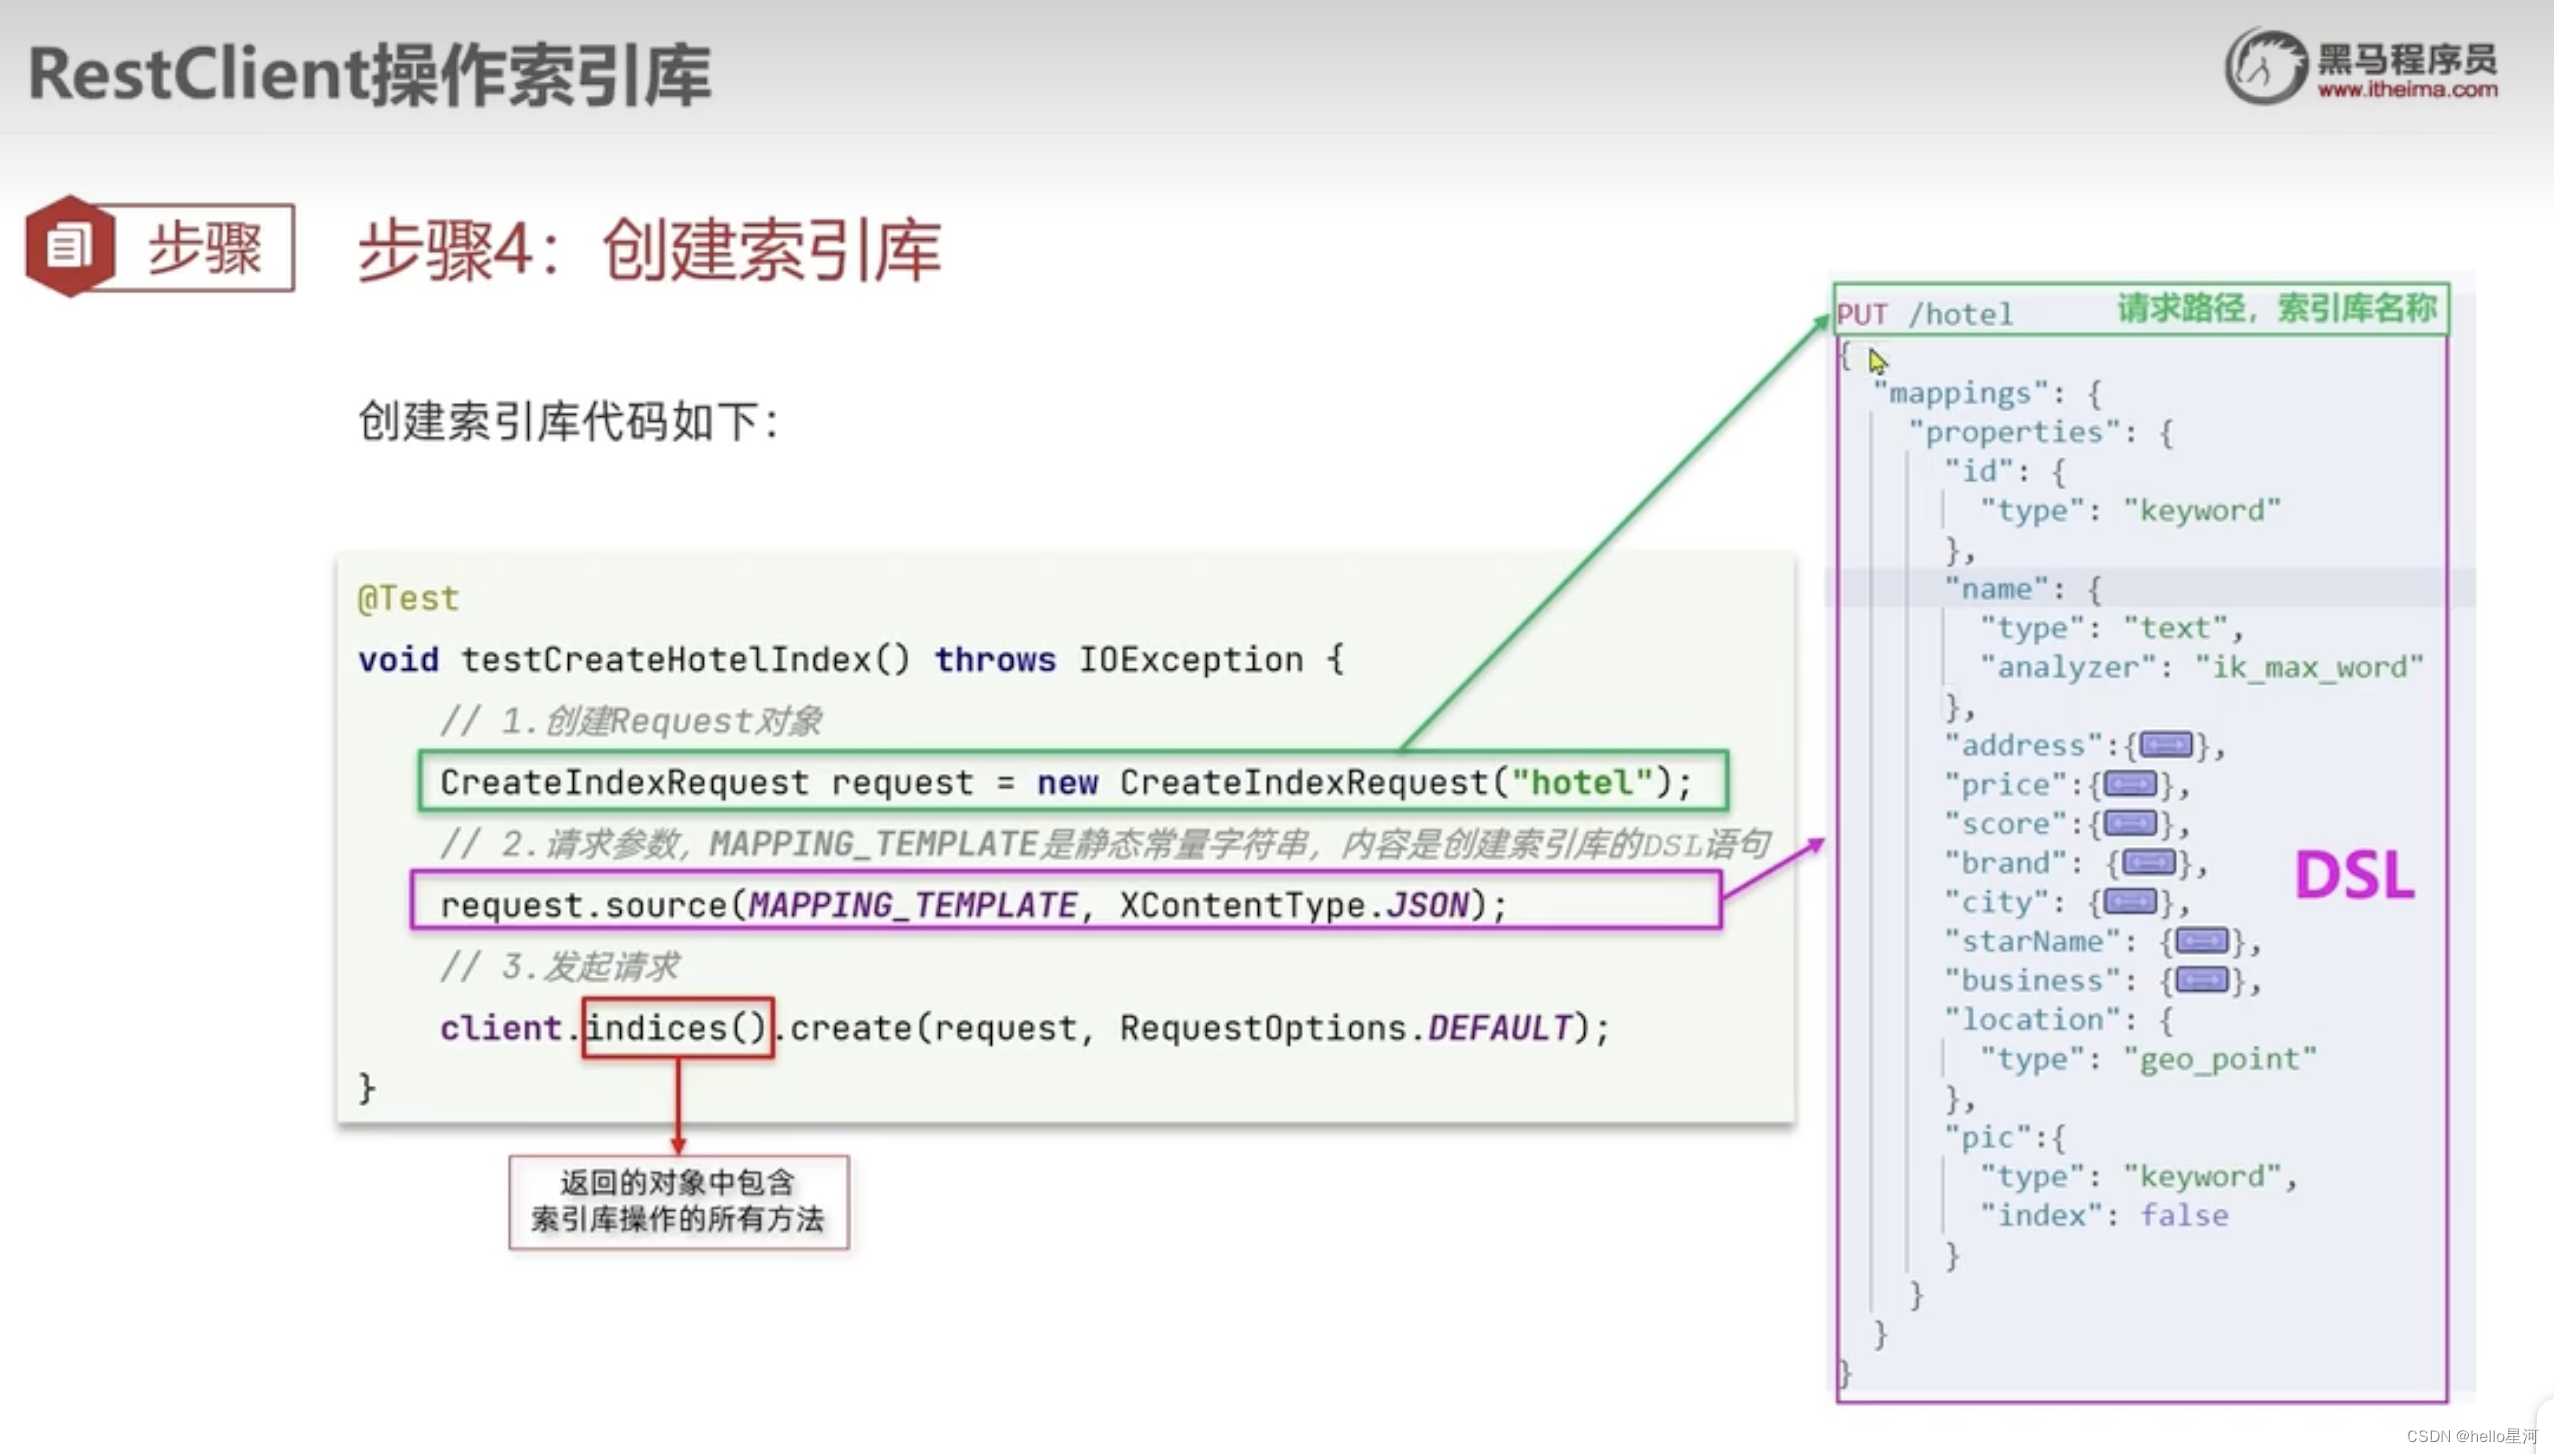Click the 黑马程序员 horse logo
The width and height of the screenshot is (2554, 1454).
coord(2266,66)
